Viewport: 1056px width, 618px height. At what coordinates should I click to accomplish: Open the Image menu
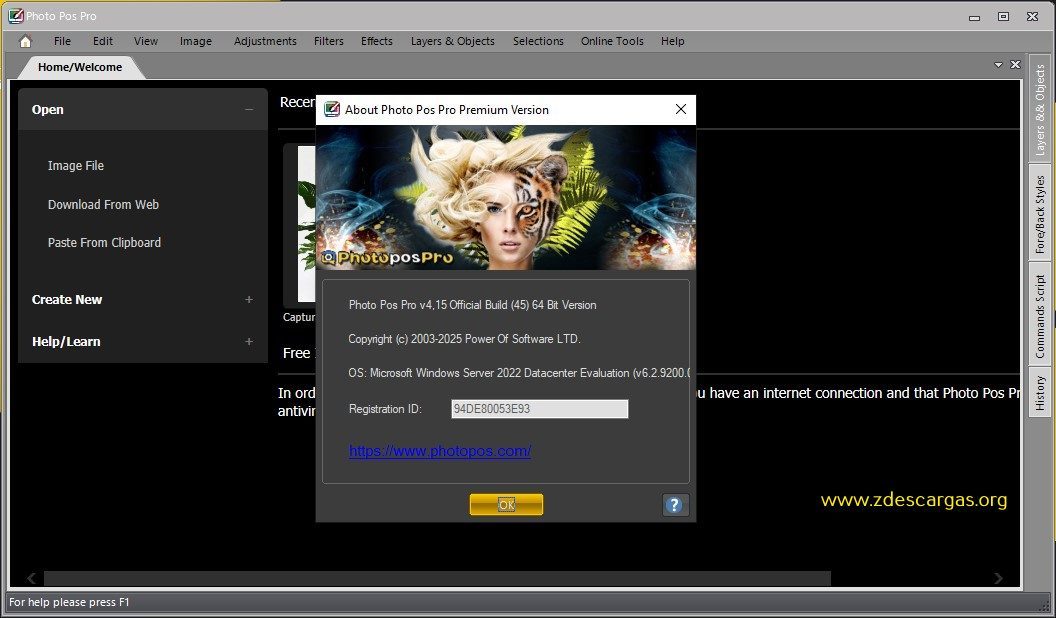[195, 41]
